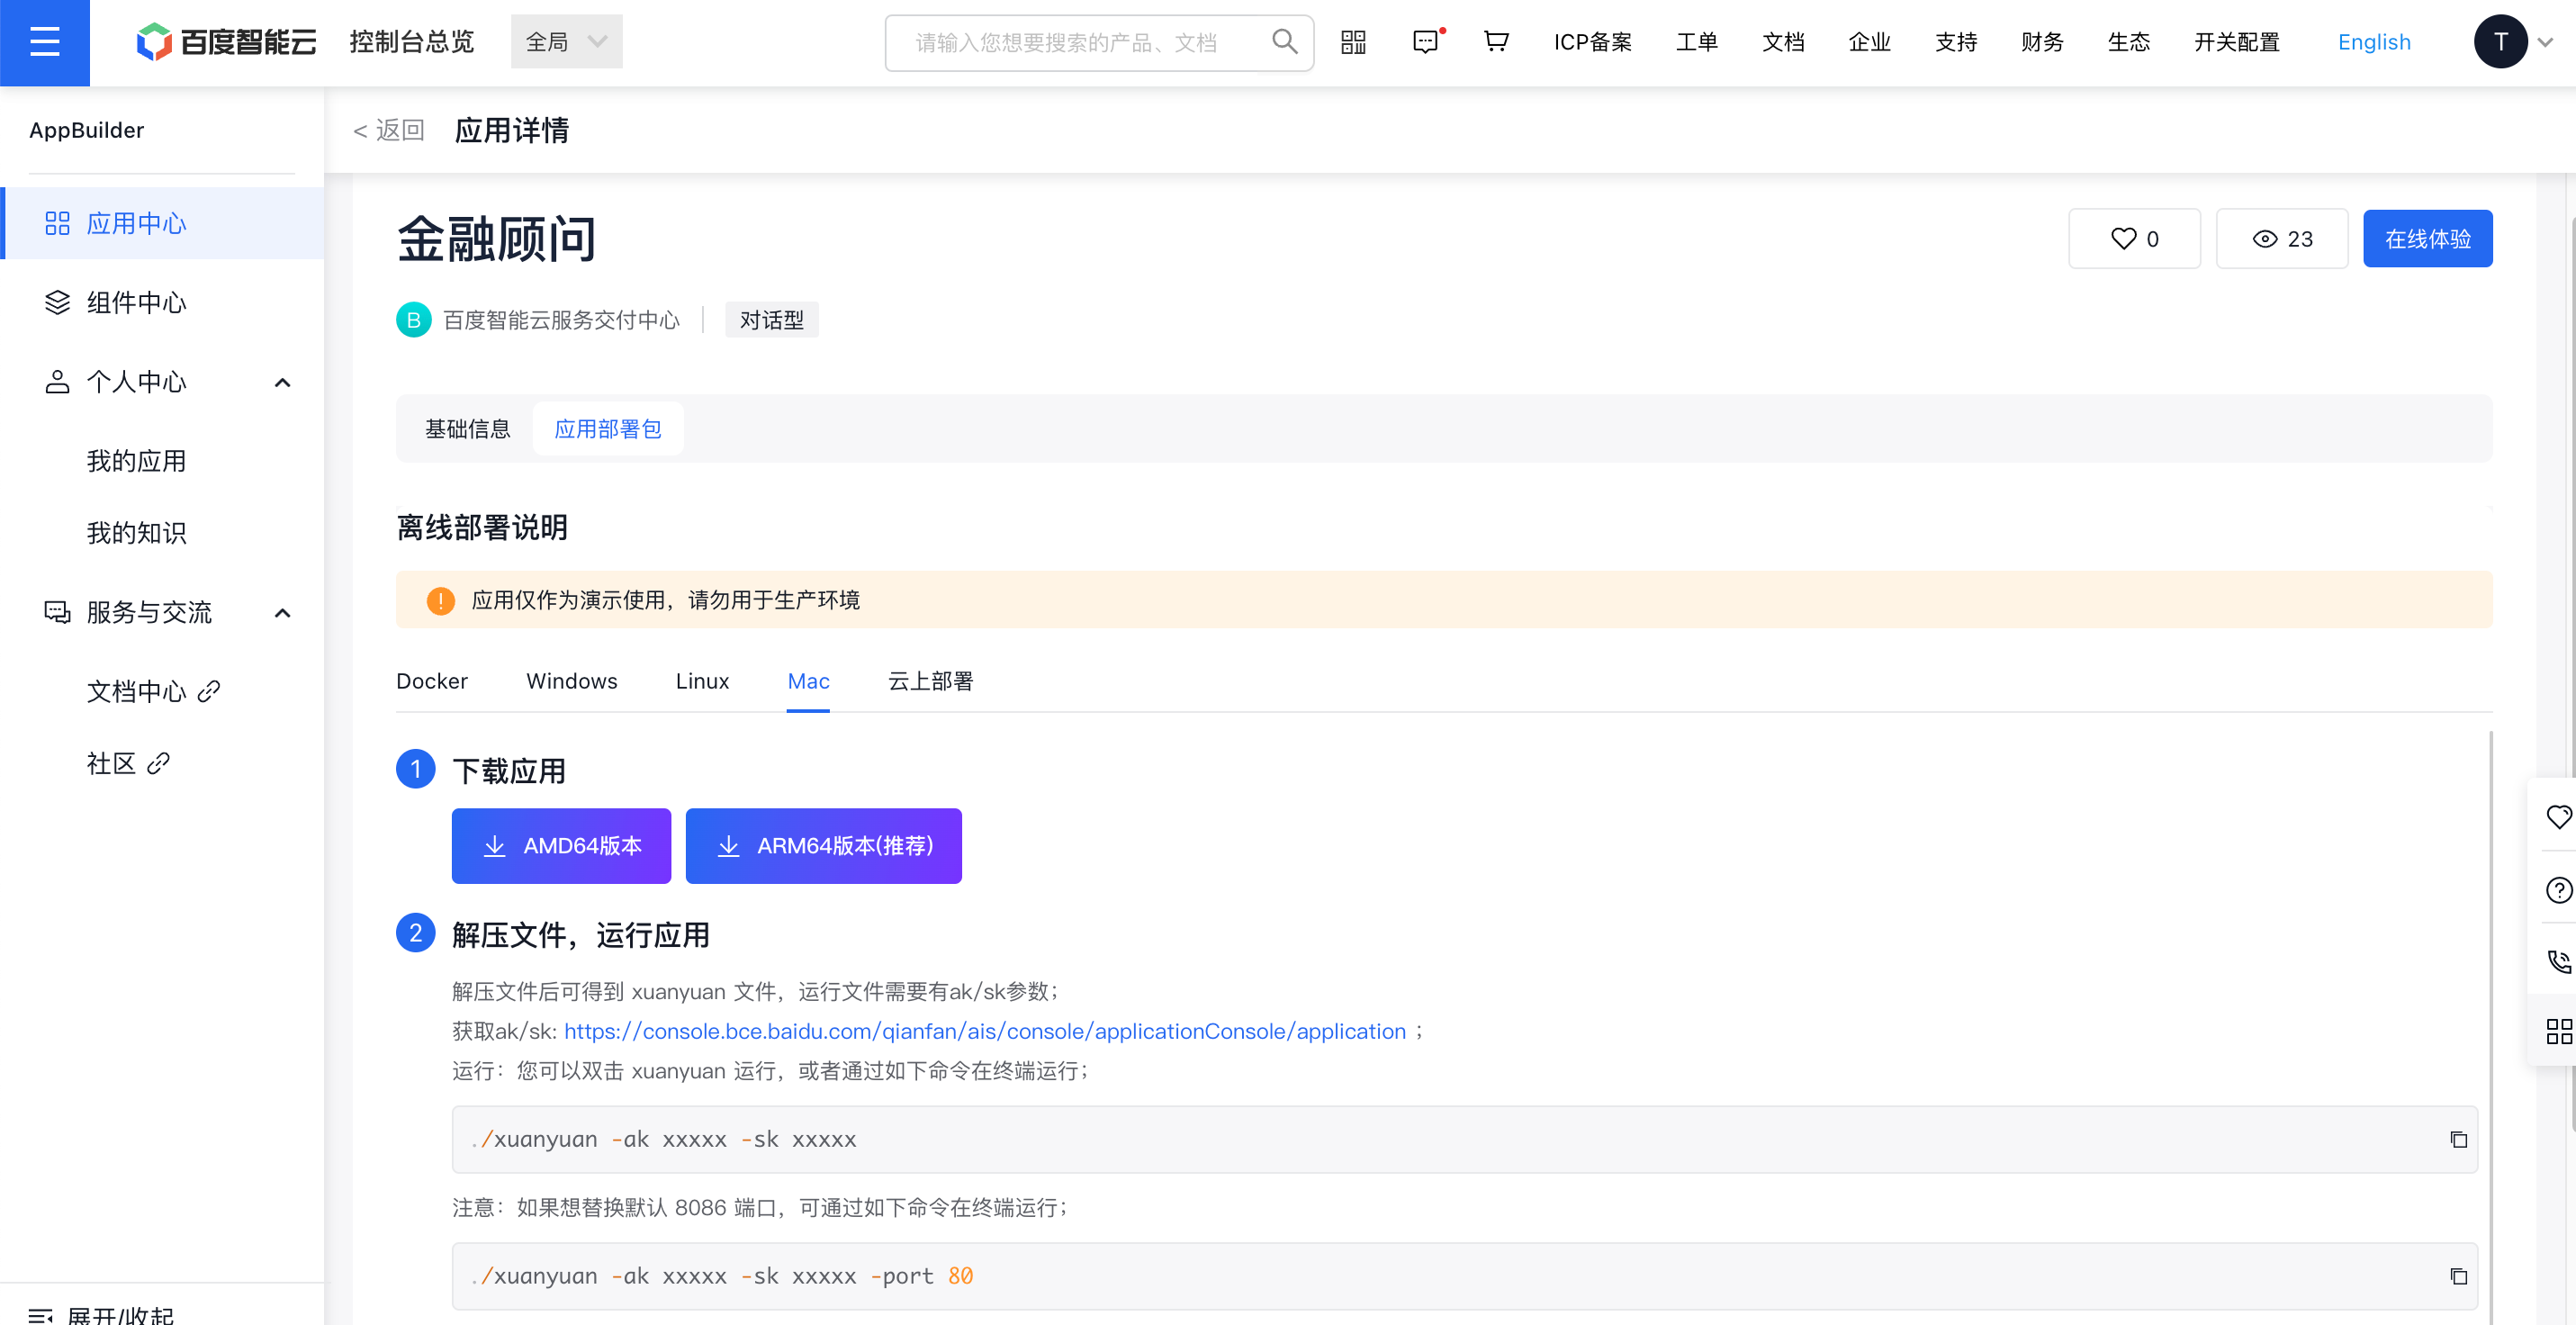
Task: Click the Baidu AI Cloud logo
Action: coord(226,42)
